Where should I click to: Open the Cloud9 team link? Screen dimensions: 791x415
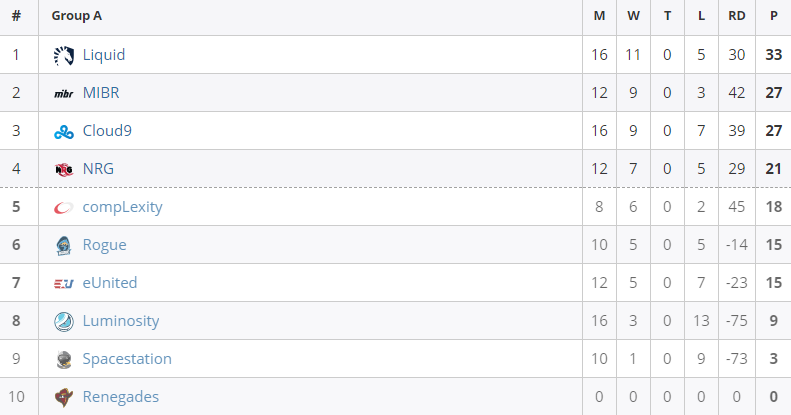pos(107,131)
